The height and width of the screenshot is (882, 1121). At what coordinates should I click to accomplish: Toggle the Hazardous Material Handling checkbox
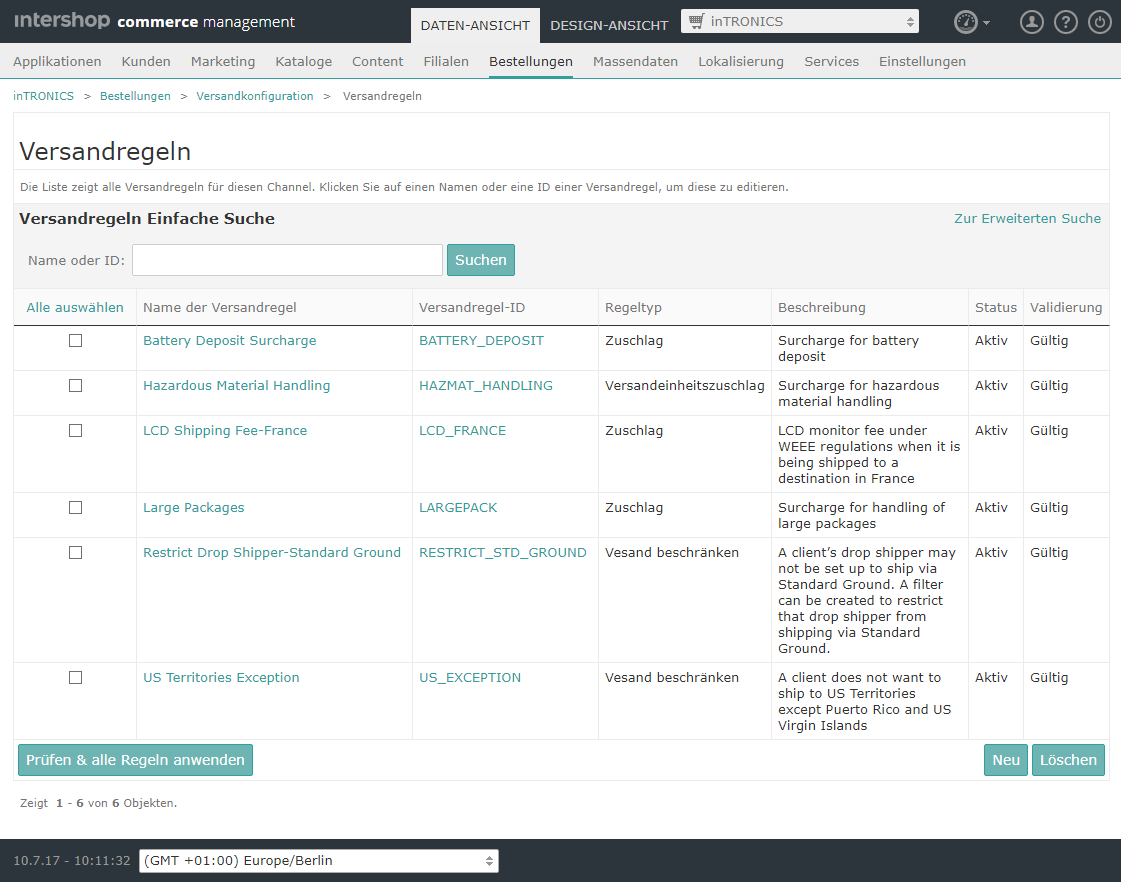(x=75, y=386)
